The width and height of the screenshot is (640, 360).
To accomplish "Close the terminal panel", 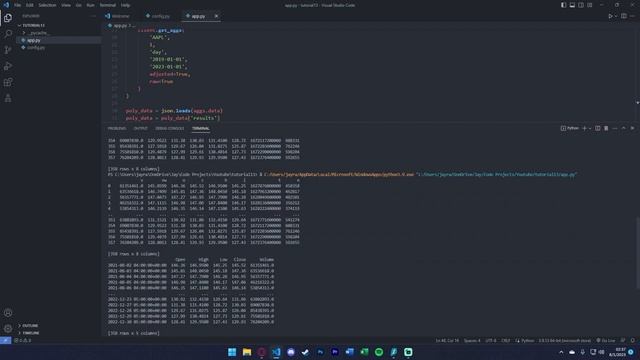I will (632, 128).
